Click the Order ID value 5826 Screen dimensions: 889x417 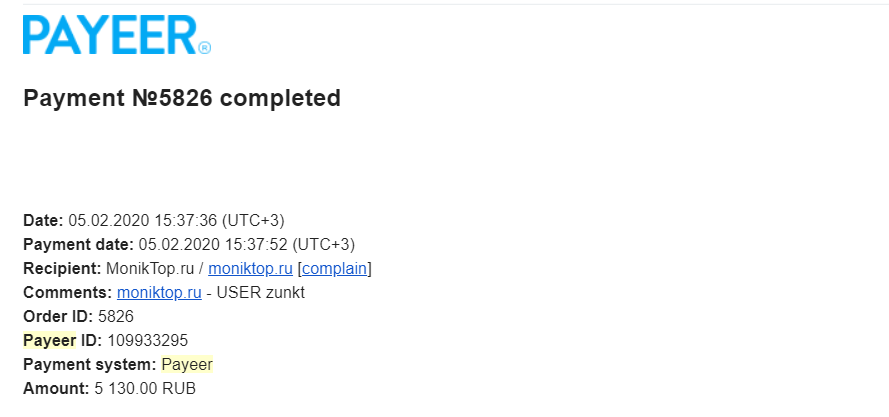click(x=116, y=316)
